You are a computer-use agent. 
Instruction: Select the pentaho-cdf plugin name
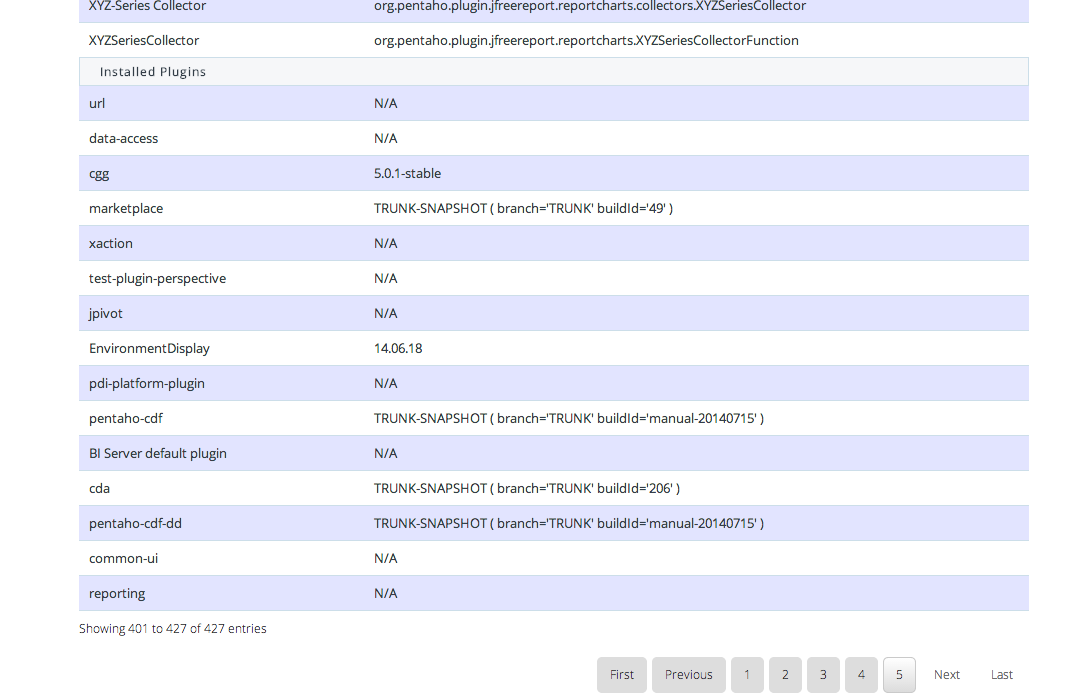tap(126, 419)
